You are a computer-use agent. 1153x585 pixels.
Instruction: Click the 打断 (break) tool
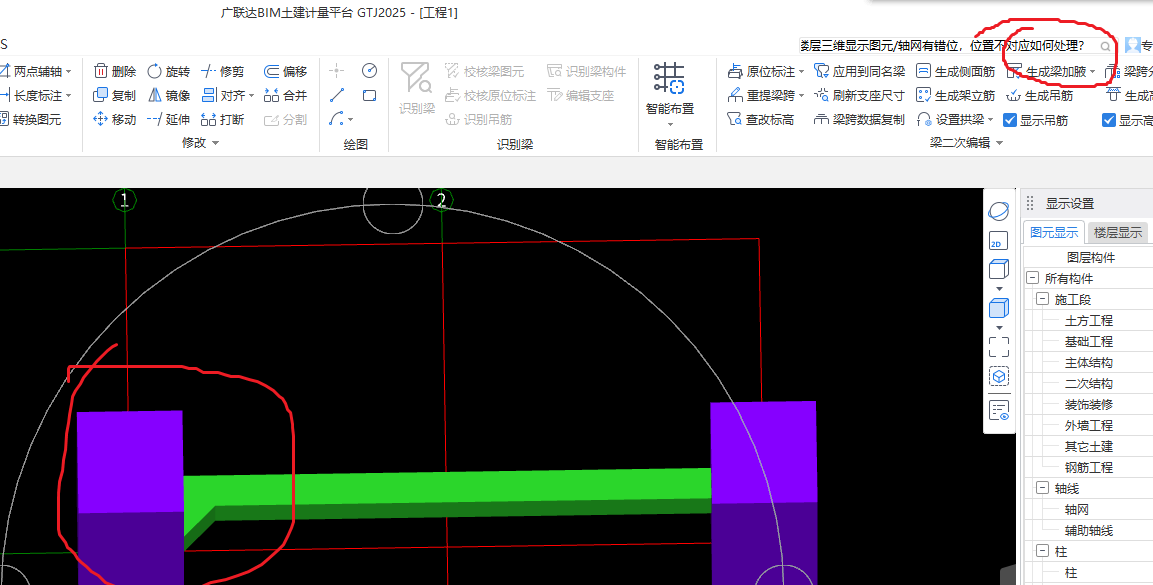point(223,119)
